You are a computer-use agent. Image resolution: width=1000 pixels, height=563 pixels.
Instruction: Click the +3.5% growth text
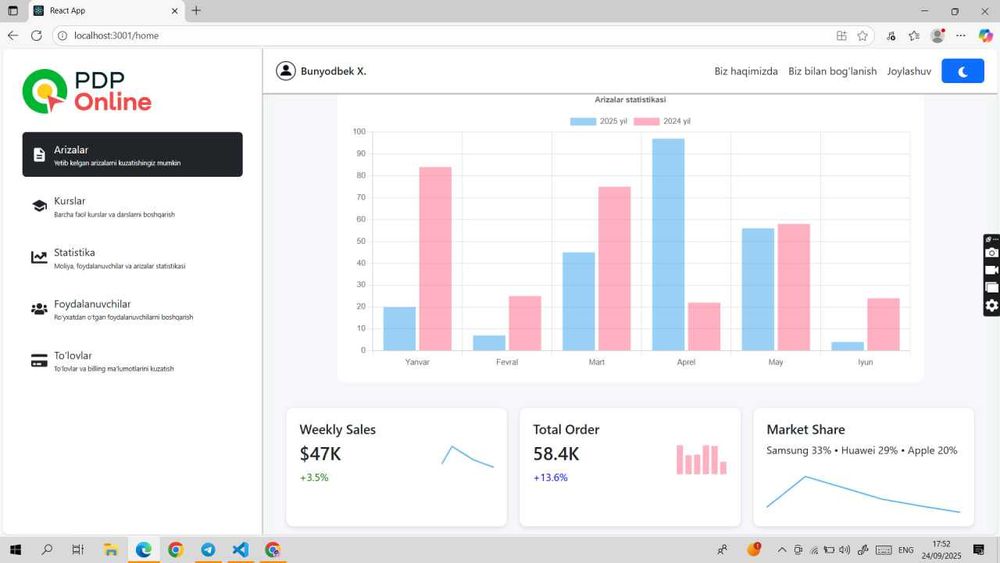pos(314,478)
